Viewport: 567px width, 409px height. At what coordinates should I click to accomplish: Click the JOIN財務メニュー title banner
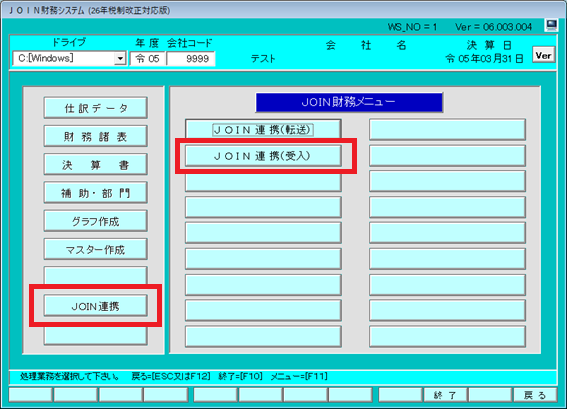pyautogui.click(x=349, y=102)
